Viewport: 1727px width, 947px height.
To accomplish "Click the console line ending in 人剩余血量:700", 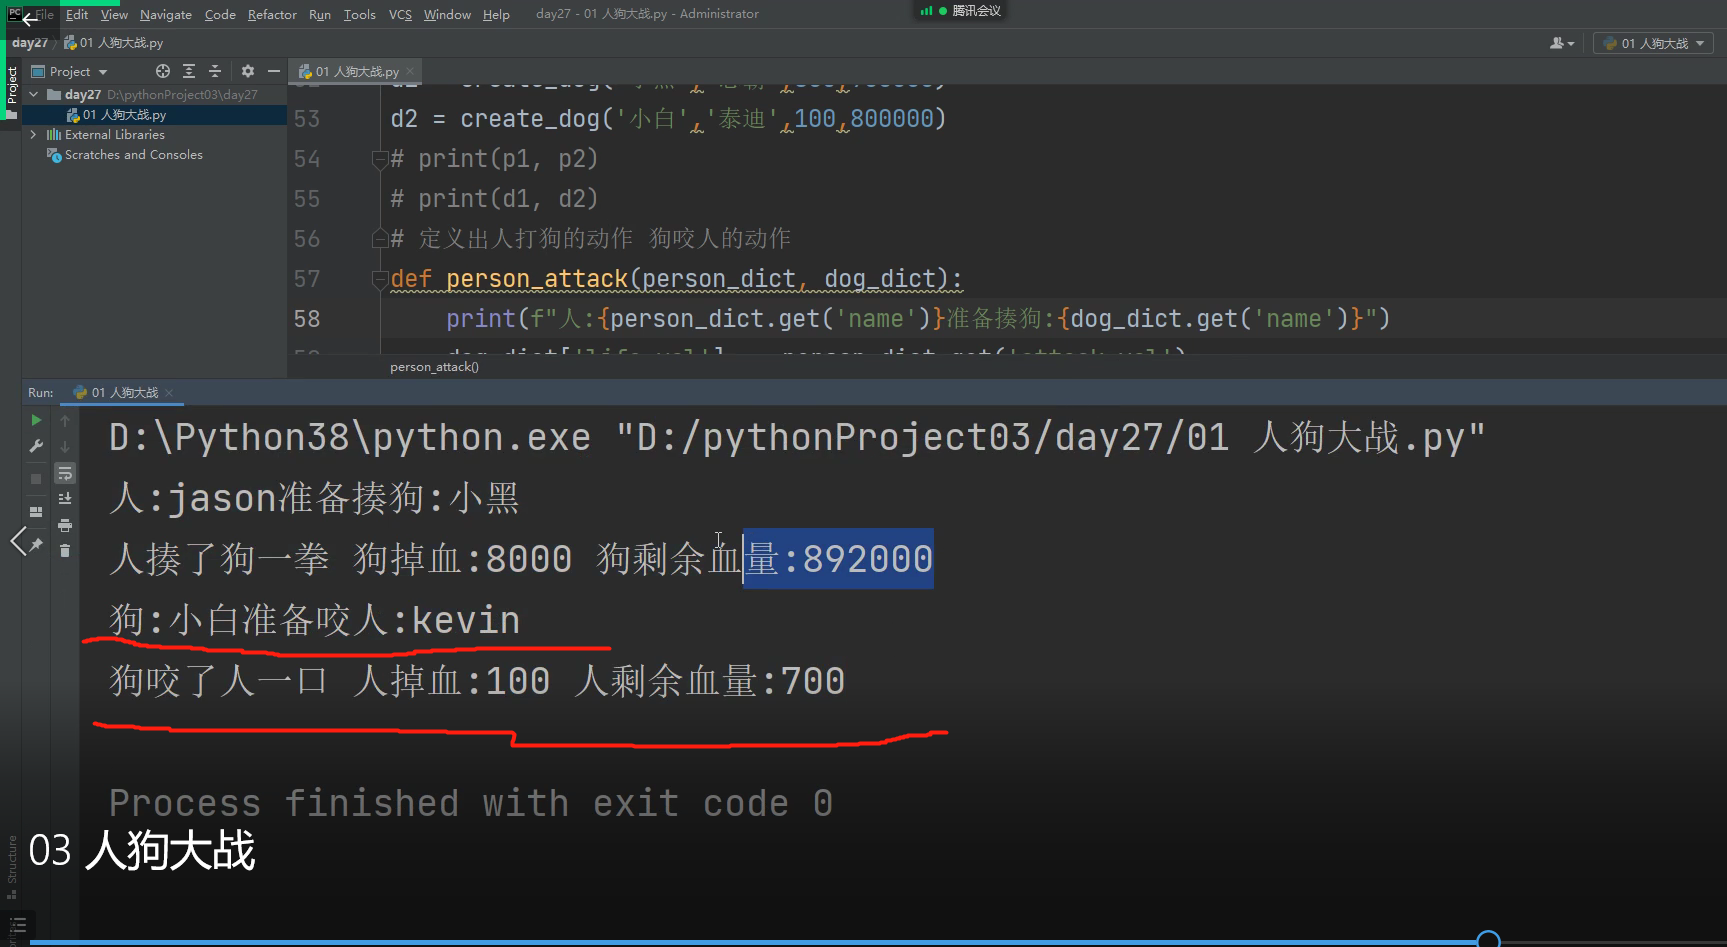I will [477, 681].
